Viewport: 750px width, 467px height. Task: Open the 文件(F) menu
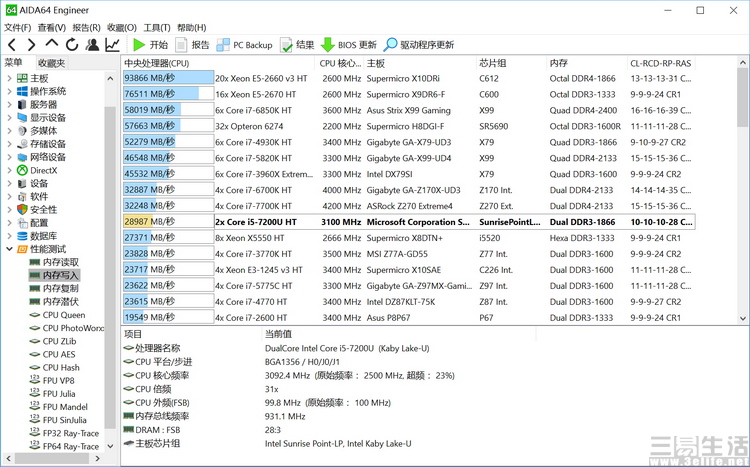pyautogui.click(x=18, y=27)
